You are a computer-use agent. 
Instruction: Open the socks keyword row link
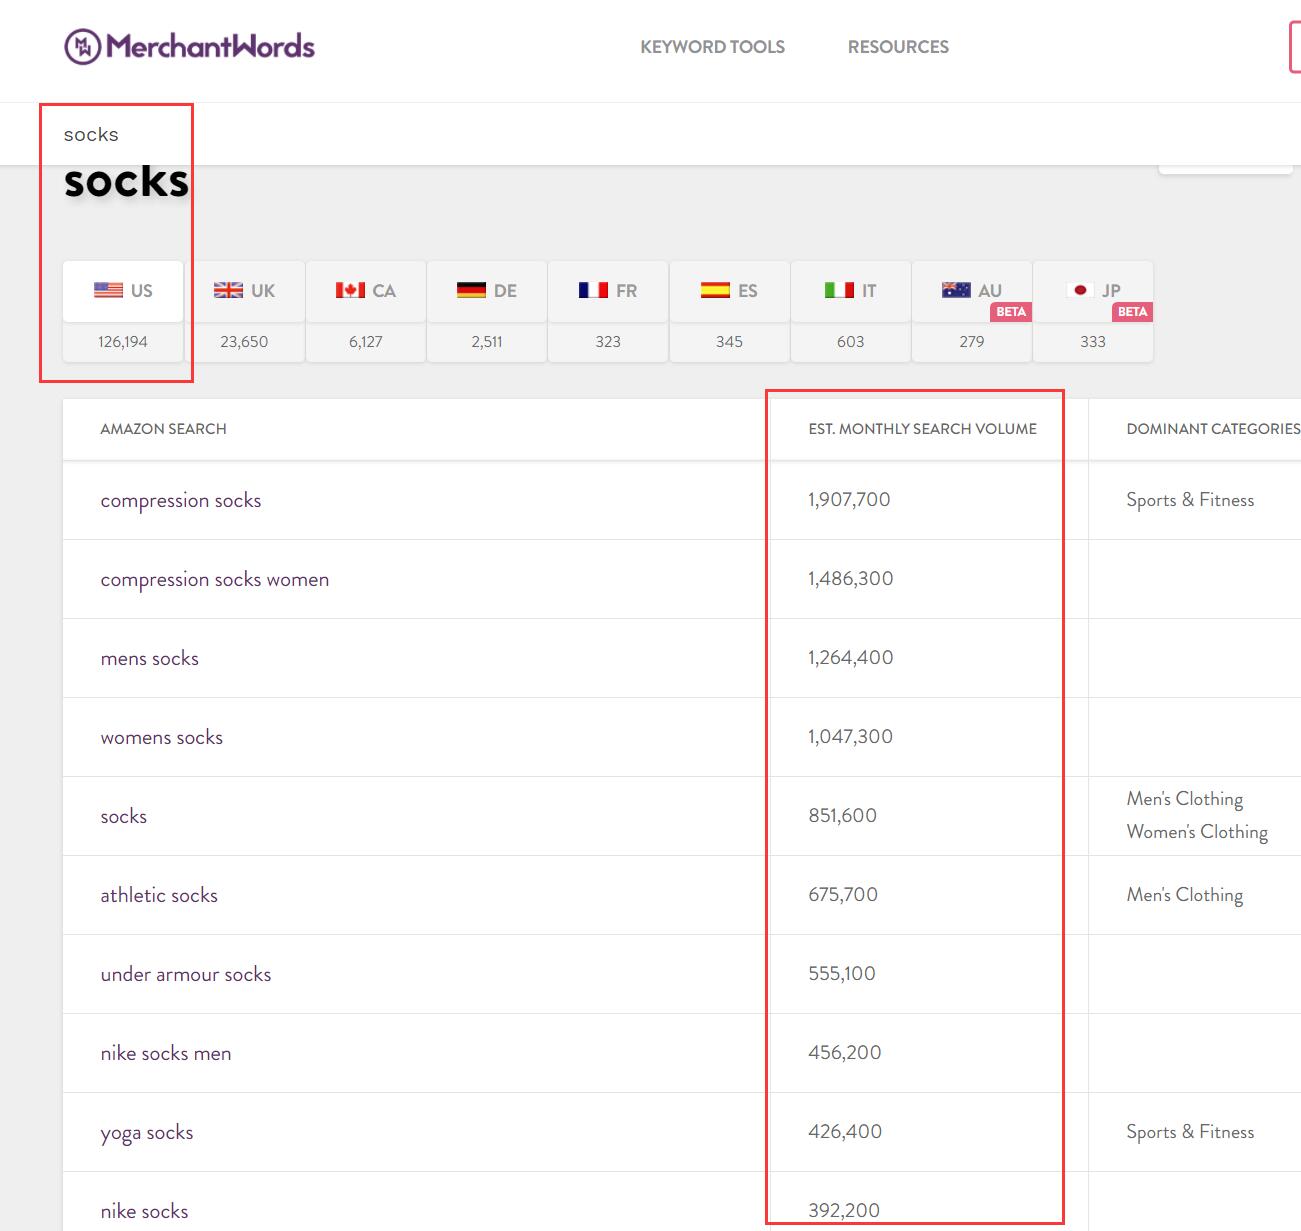(x=124, y=816)
